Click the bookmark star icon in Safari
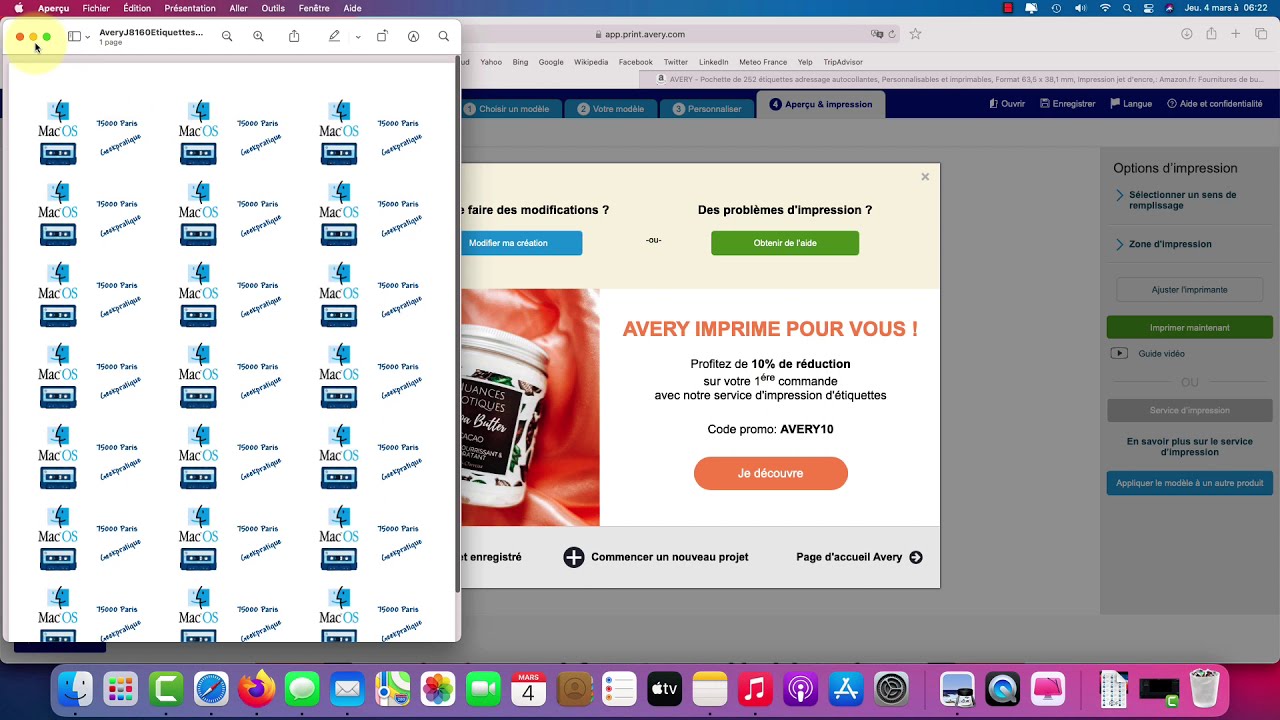The height and width of the screenshot is (720, 1280). [x=915, y=34]
